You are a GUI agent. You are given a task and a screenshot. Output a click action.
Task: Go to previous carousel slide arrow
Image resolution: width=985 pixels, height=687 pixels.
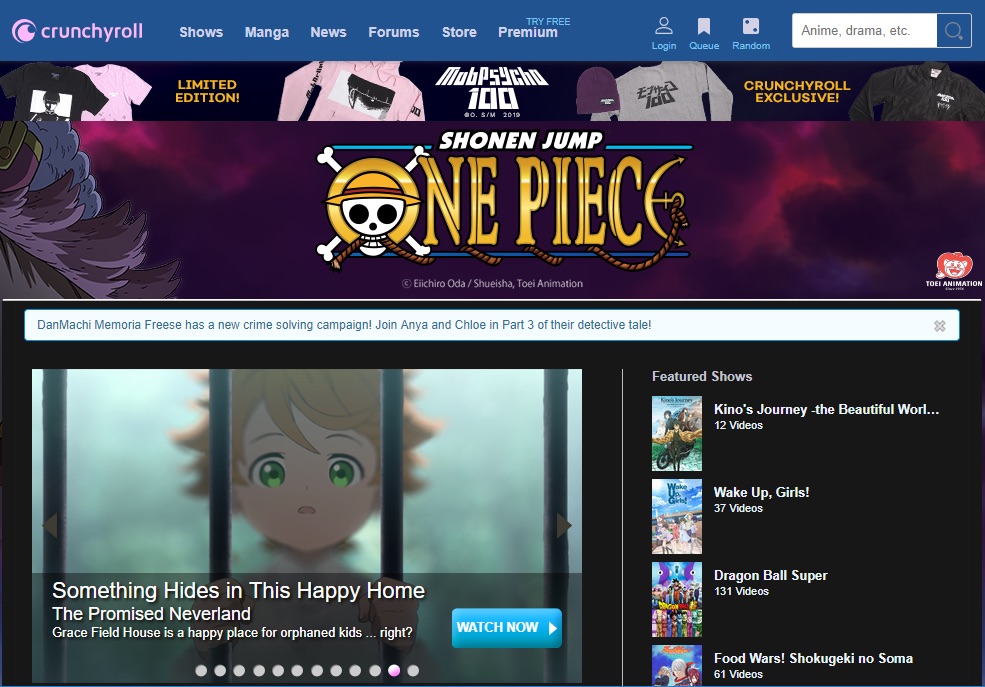click(x=50, y=526)
